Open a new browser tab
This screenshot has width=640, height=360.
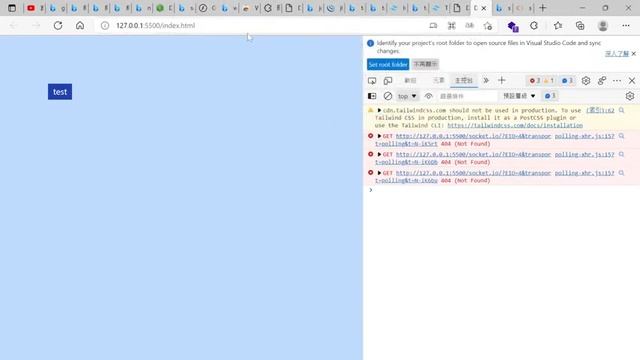pos(542,8)
